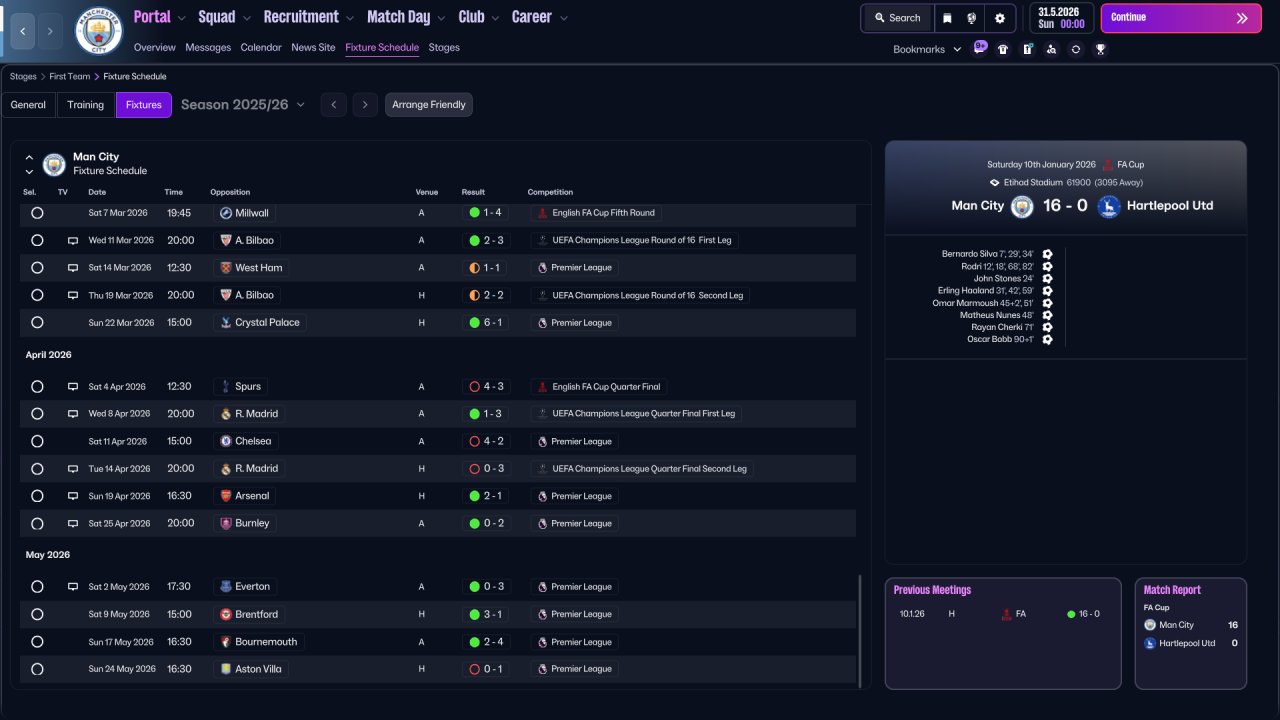The image size is (1280, 720).
Task: Open the News Site tab
Action: click(313, 47)
